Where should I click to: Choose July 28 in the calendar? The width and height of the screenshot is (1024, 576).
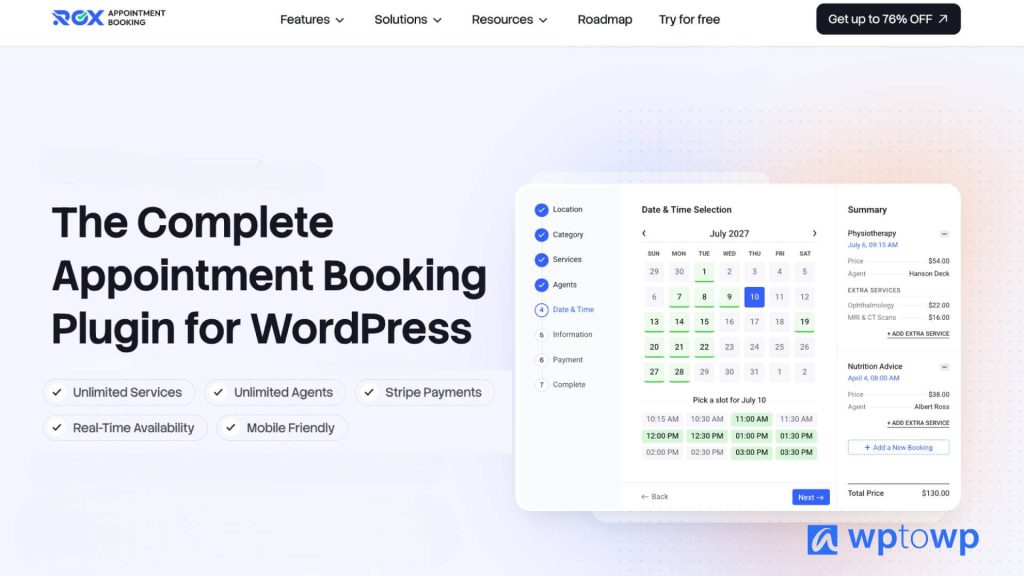[679, 372]
